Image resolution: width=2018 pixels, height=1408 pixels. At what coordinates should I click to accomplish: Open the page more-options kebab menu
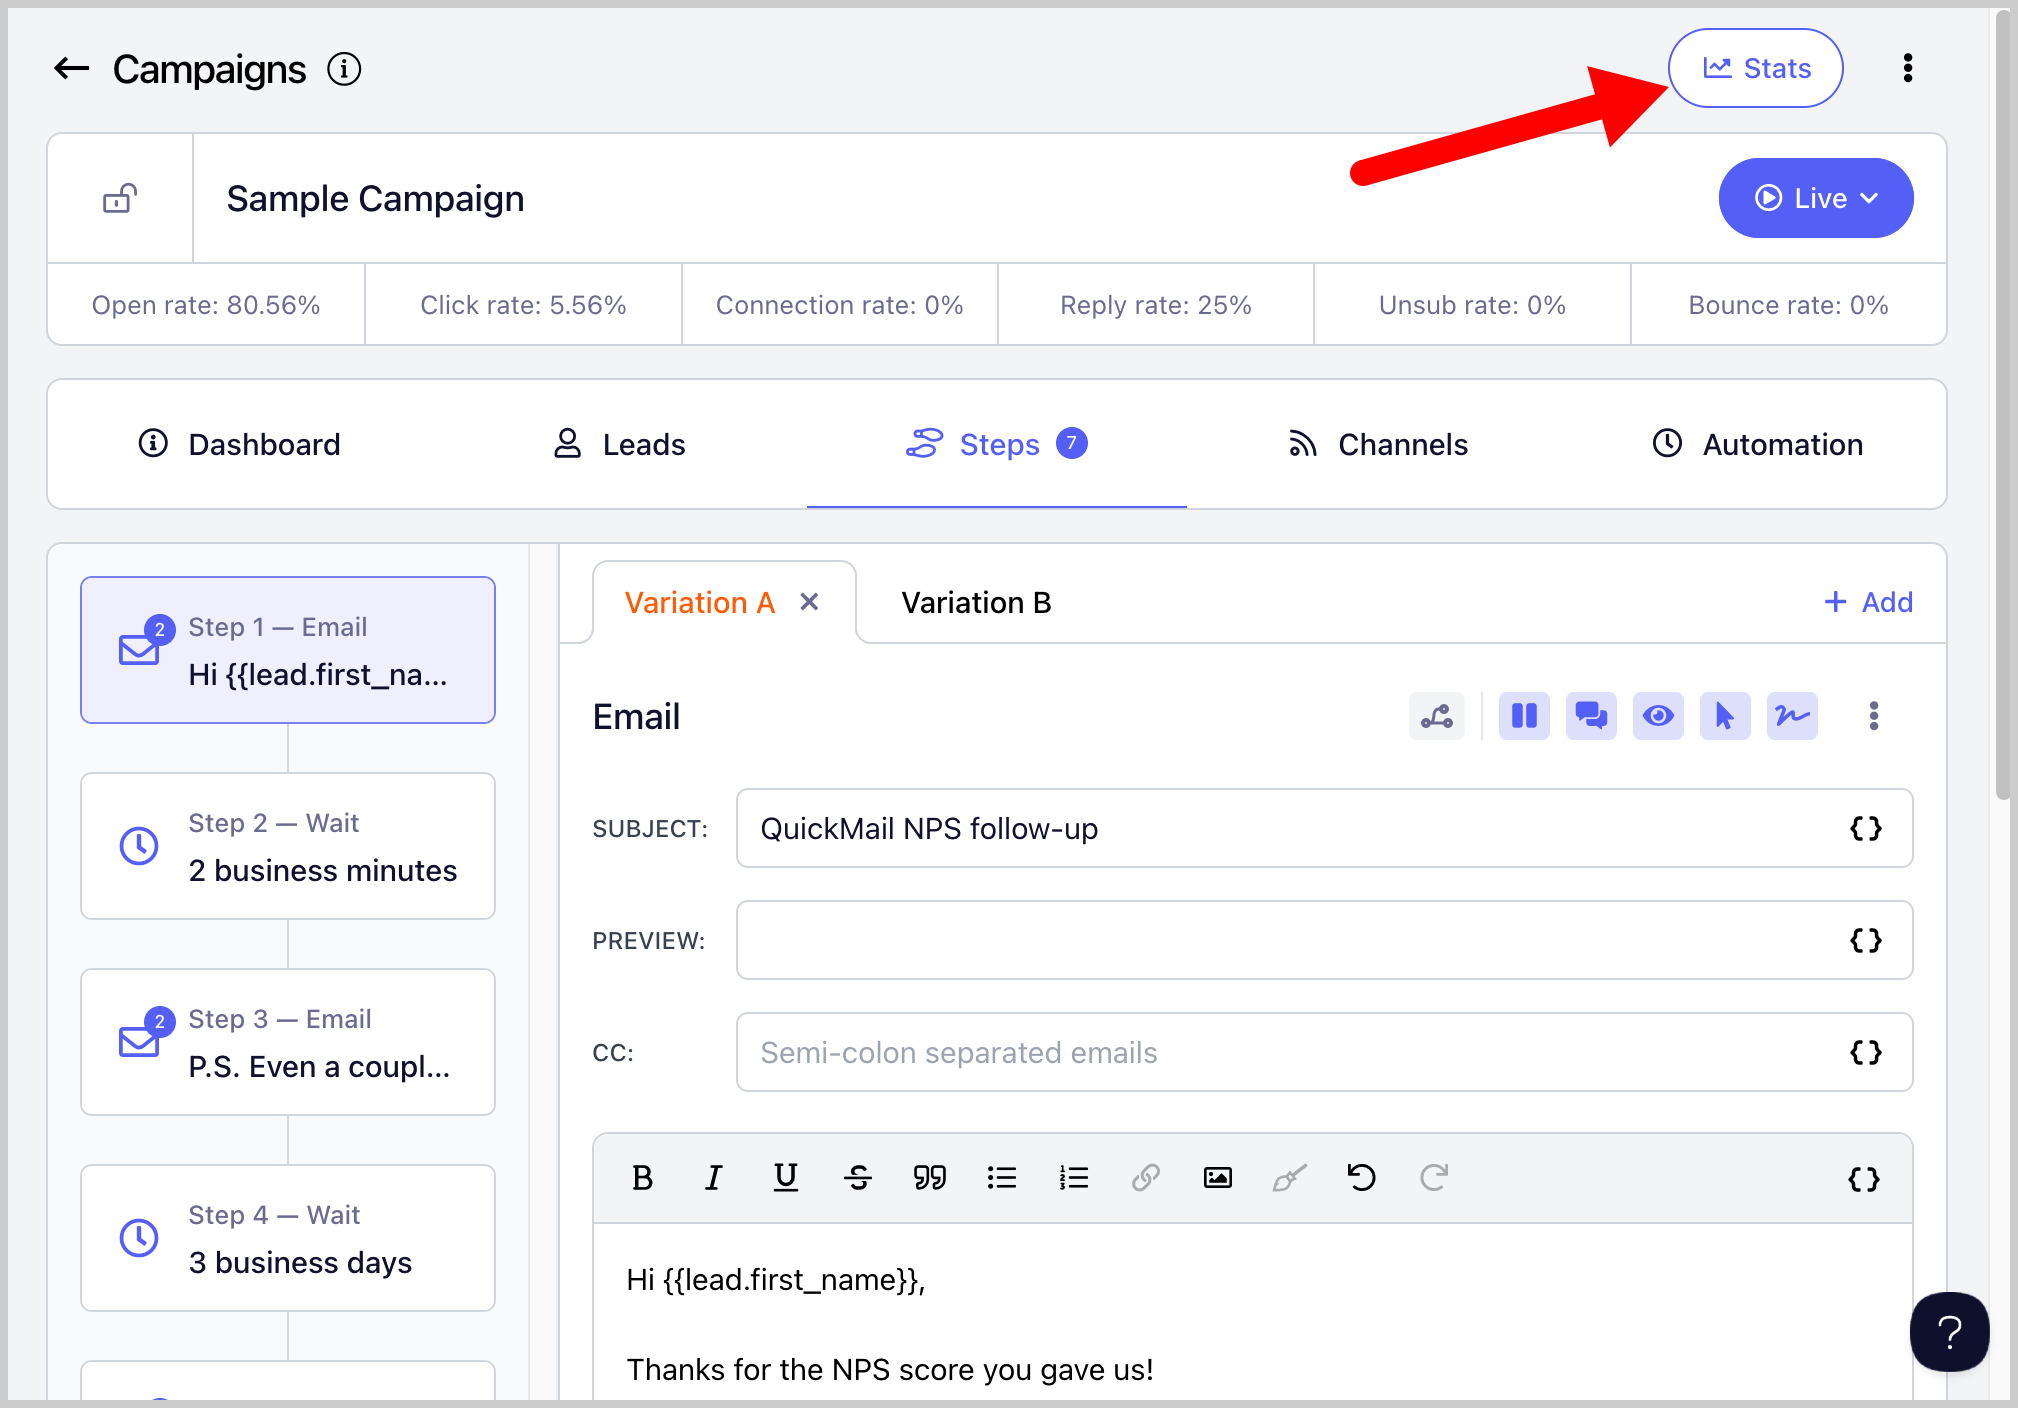(x=1908, y=68)
